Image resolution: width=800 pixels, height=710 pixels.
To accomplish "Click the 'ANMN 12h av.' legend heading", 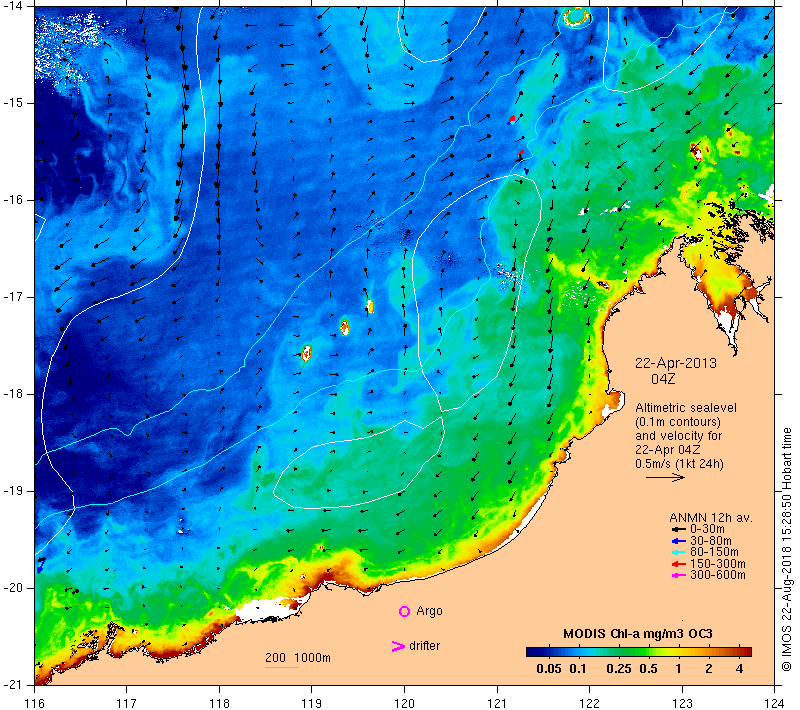I will (711, 518).
